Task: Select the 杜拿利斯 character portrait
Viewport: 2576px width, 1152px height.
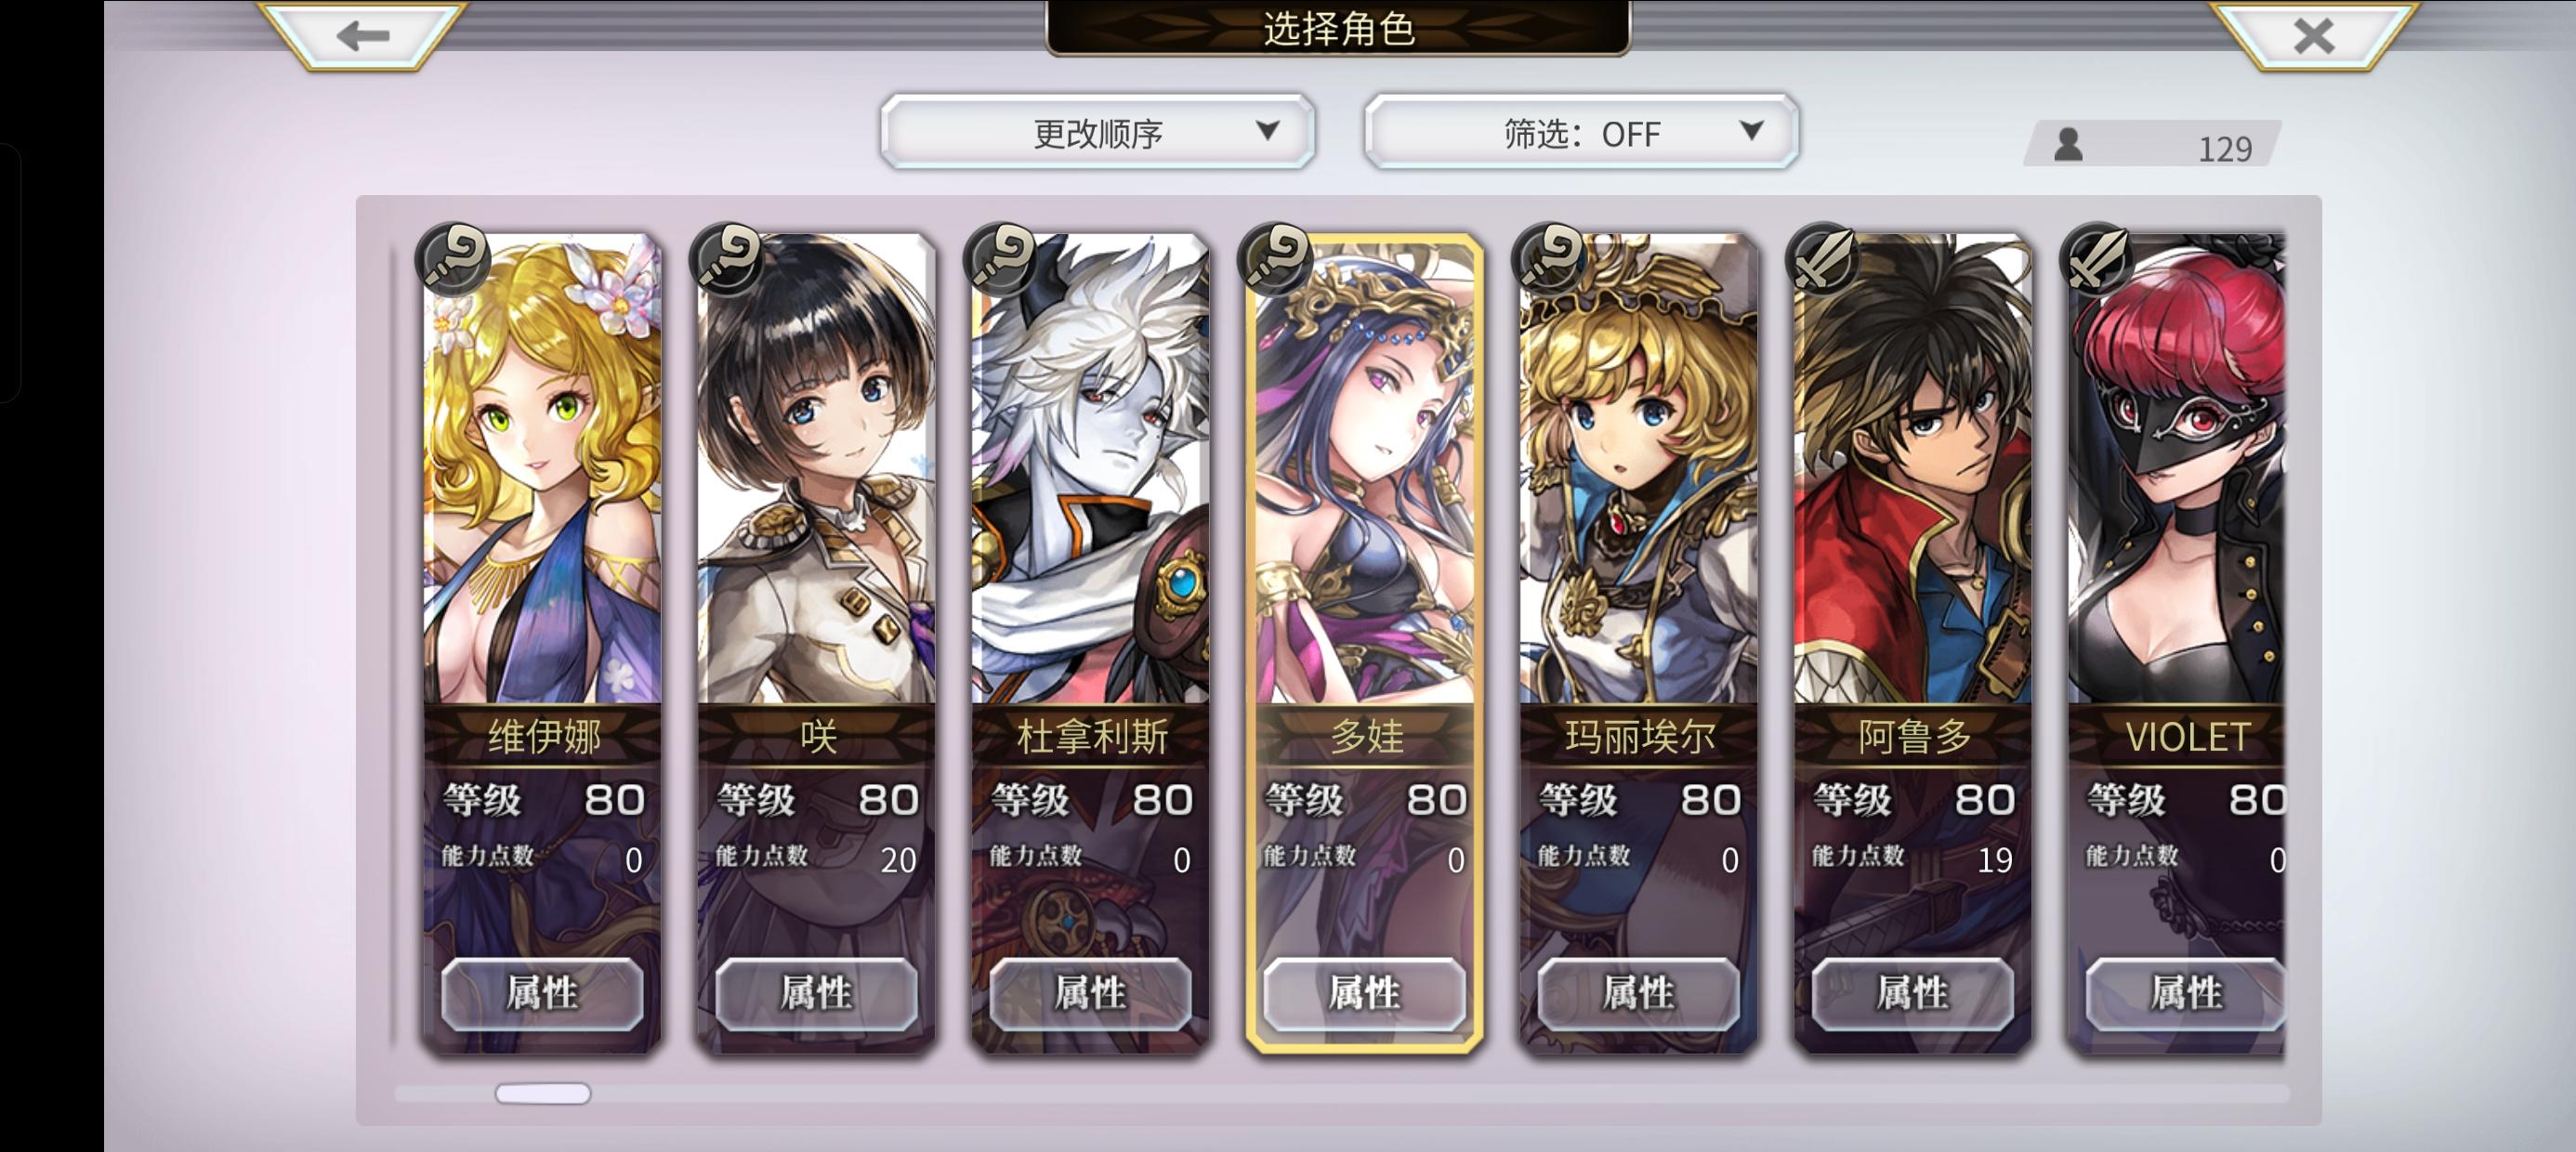Action: pos(1090,468)
